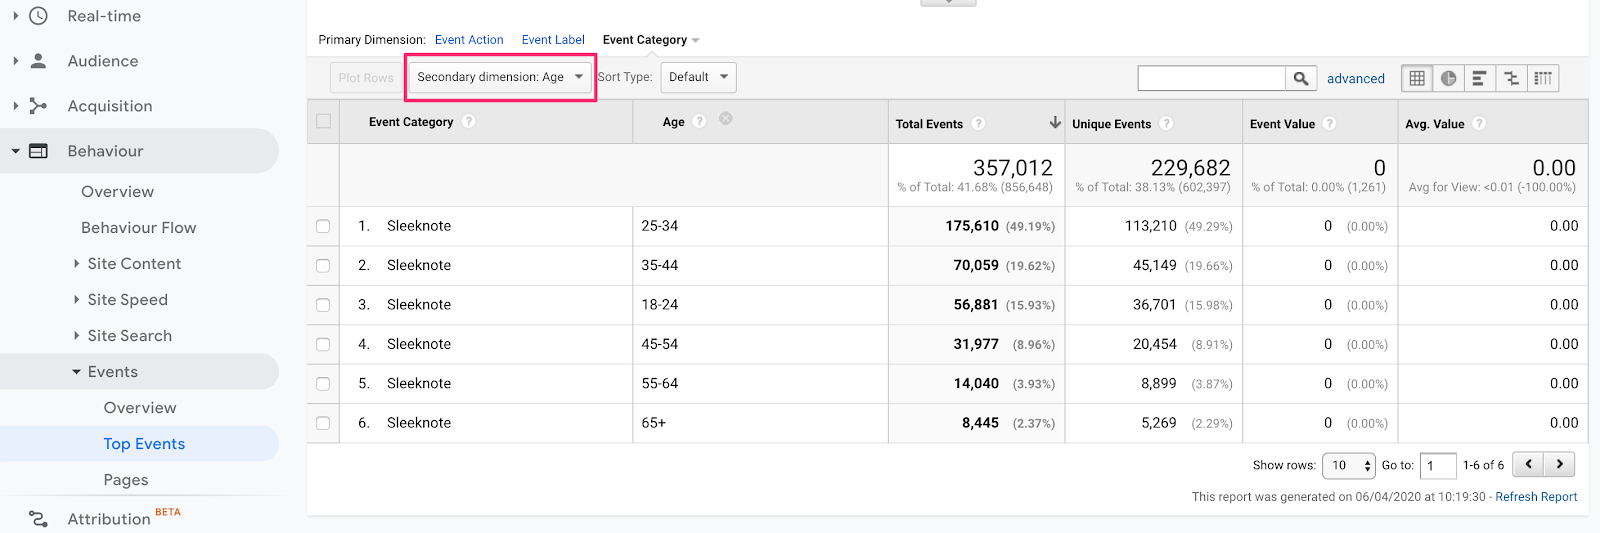Focus the table search field
This screenshot has width=1600, height=533.
1211,78
